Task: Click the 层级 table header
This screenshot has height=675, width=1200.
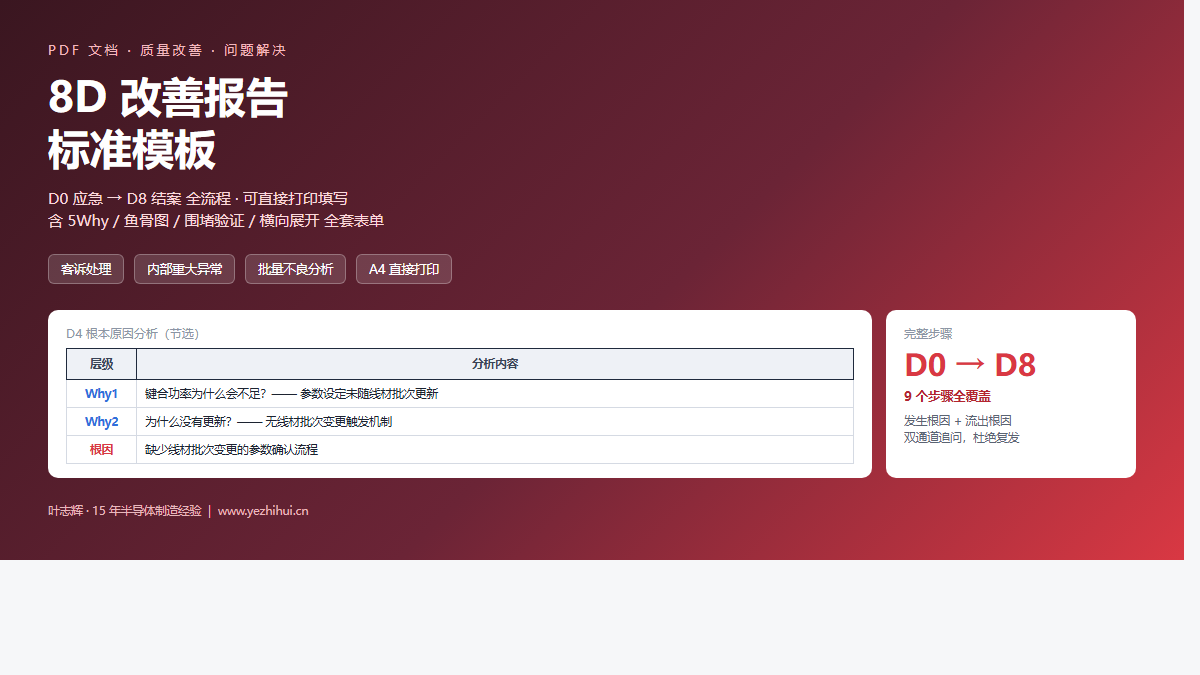Action: (102, 364)
